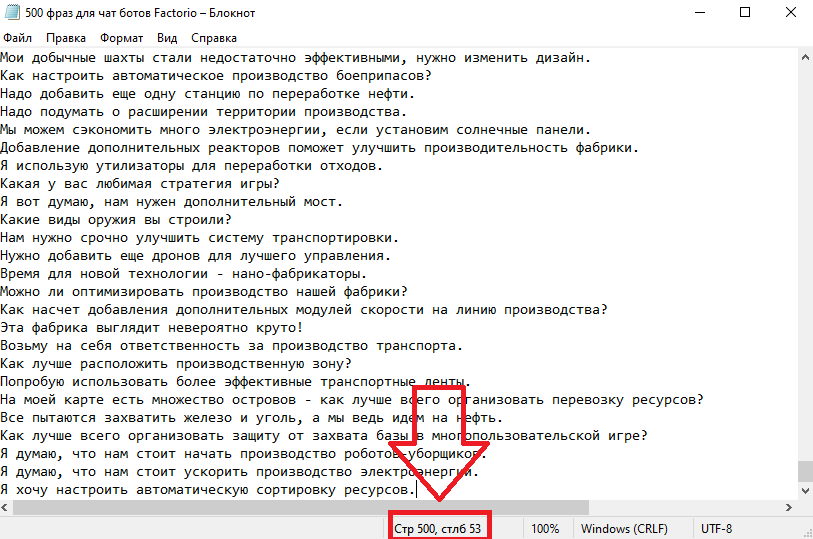Open the Формат menu
813x539 pixels.
click(x=121, y=38)
